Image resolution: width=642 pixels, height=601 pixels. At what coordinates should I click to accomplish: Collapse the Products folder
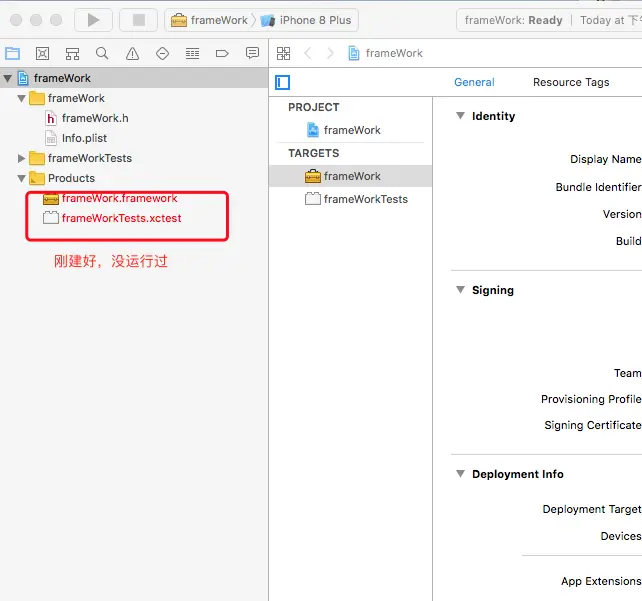click(x=22, y=178)
